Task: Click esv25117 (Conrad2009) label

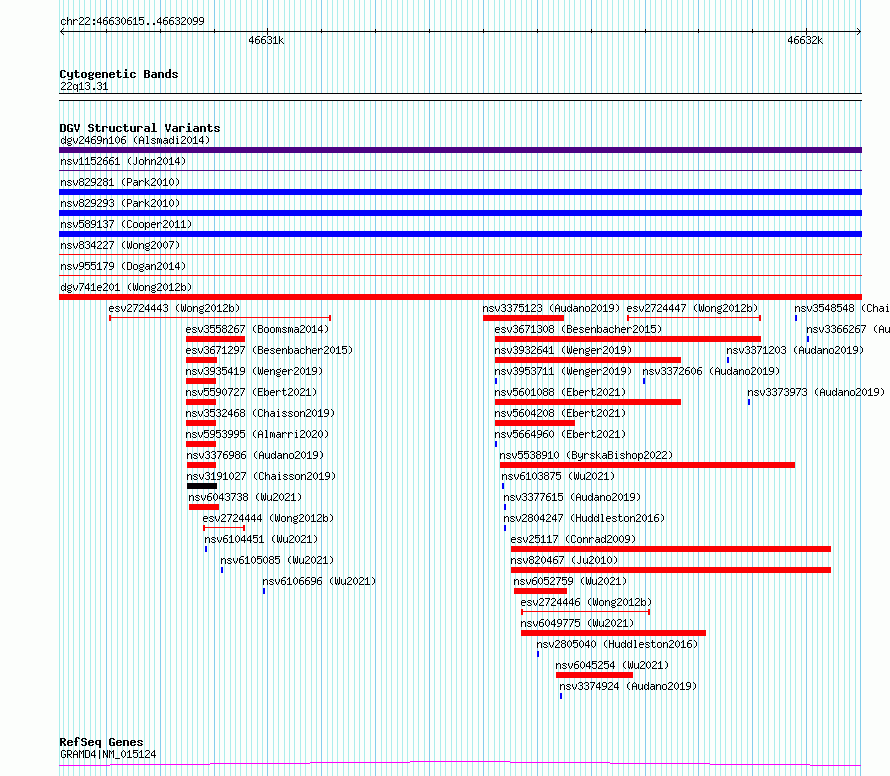Action: coord(573,539)
